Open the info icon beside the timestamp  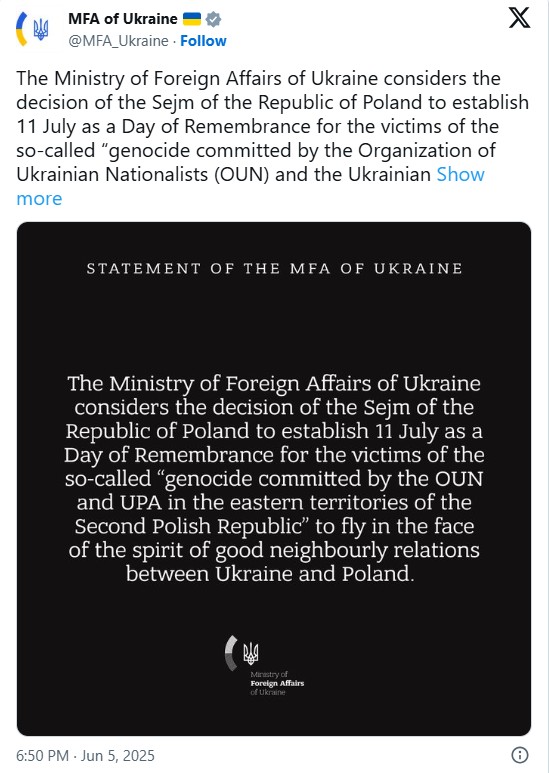click(x=520, y=755)
